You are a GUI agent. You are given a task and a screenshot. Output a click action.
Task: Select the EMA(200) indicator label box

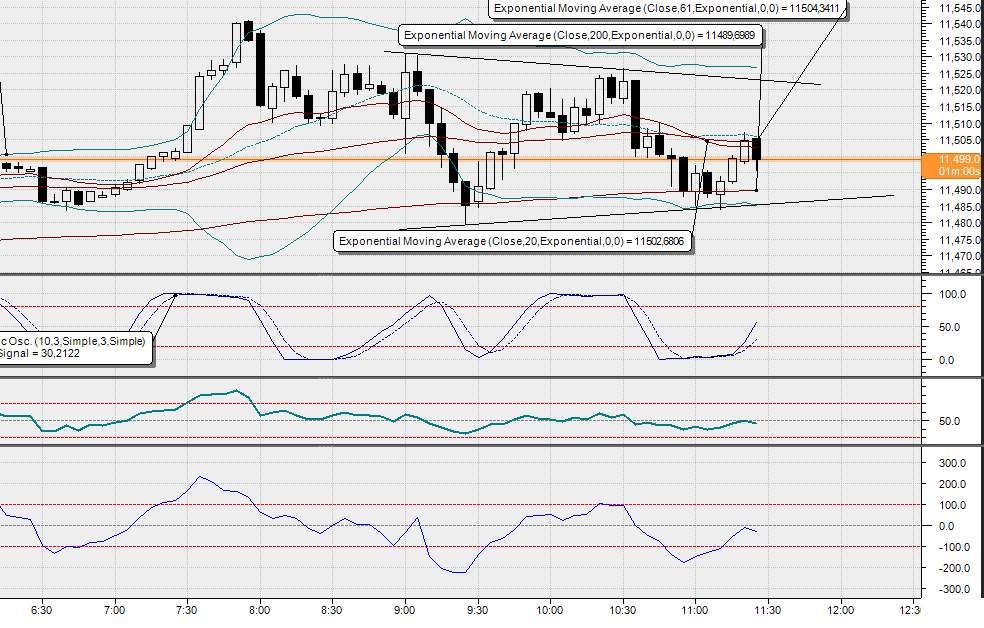tap(580, 34)
